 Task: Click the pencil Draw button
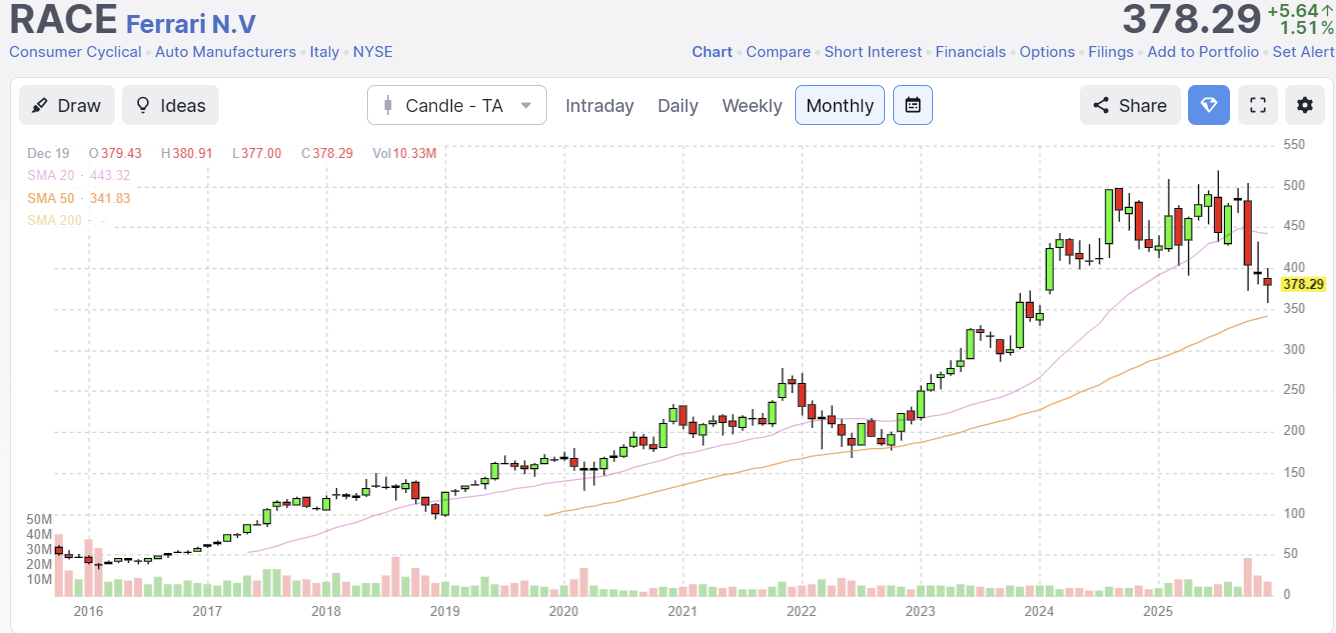66,105
